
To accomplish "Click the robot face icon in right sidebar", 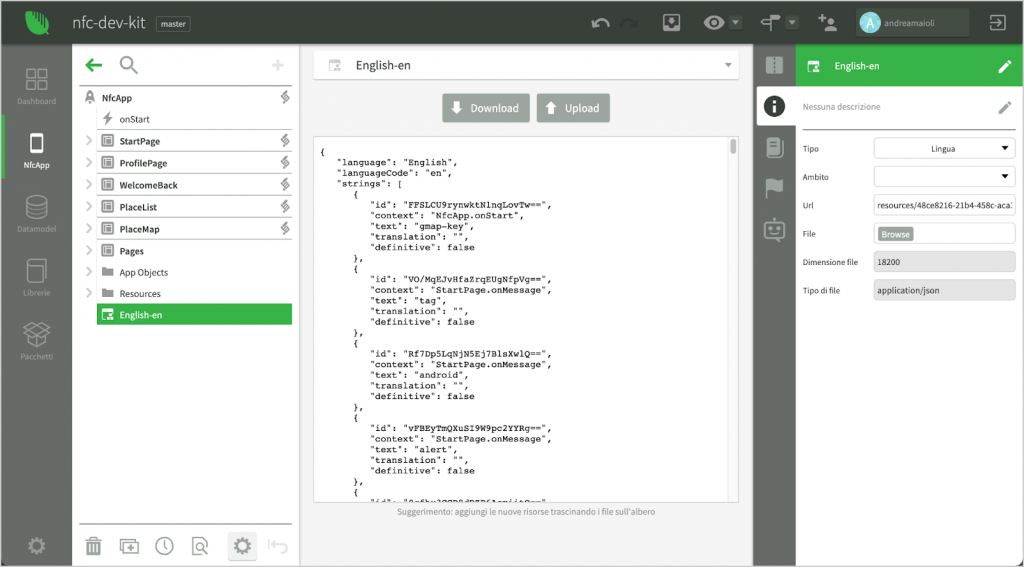I will pyautogui.click(x=775, y=229).
